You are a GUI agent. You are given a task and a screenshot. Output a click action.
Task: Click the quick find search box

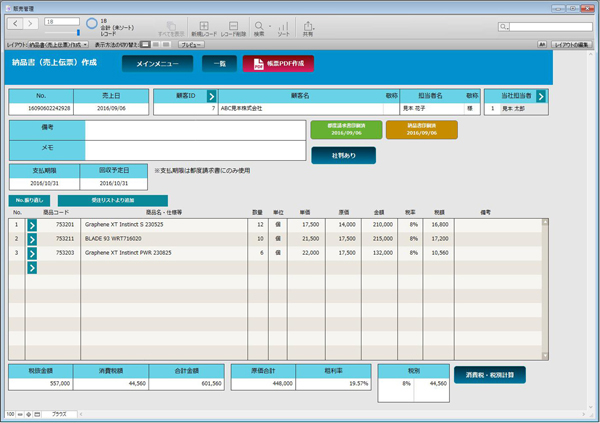551,26
